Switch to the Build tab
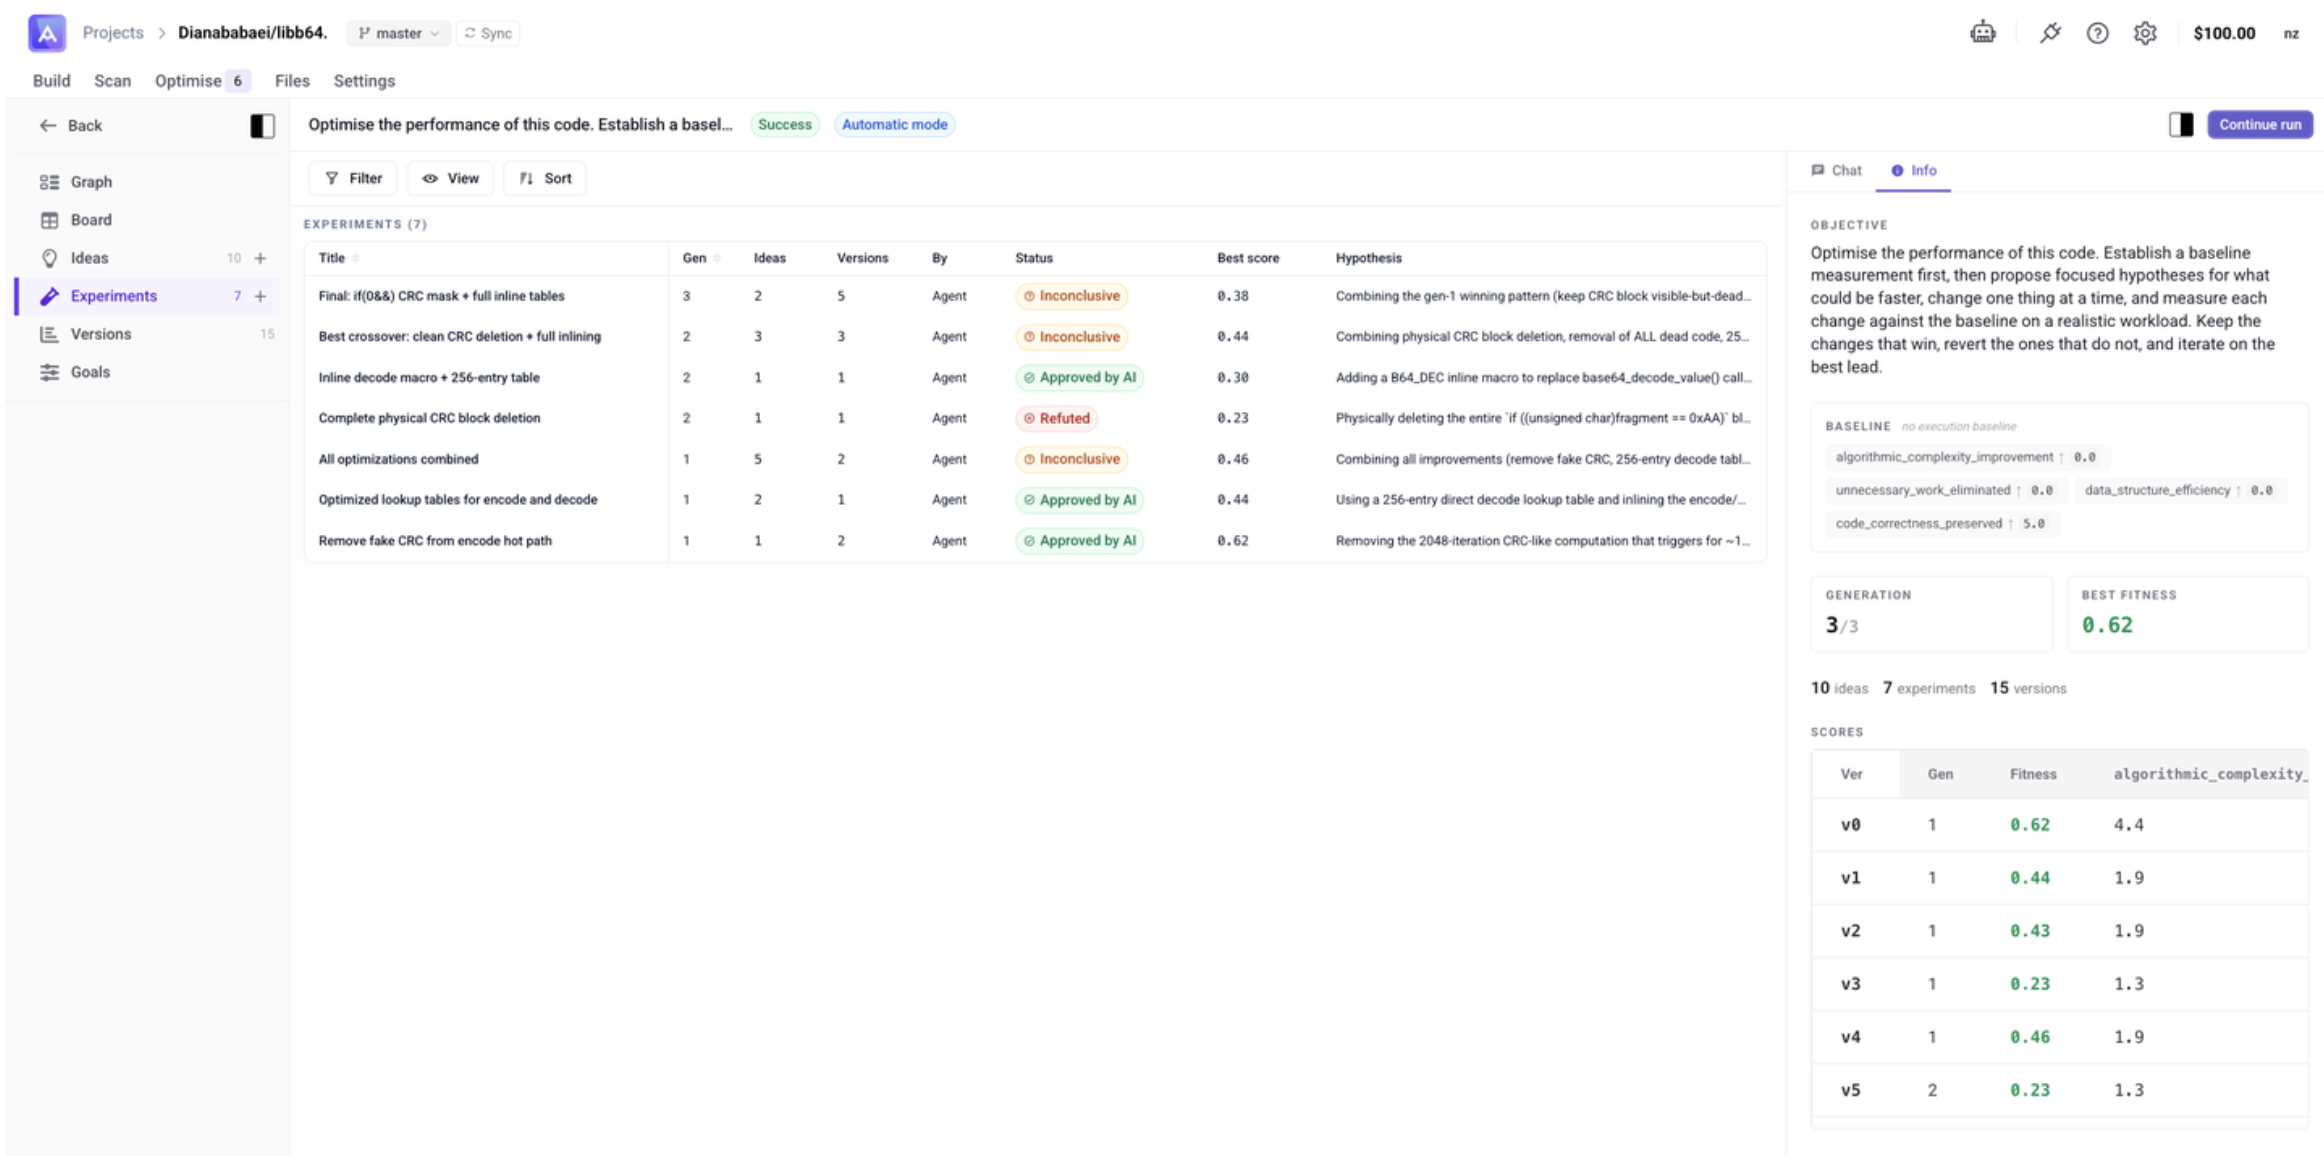 tap(51, 80)
